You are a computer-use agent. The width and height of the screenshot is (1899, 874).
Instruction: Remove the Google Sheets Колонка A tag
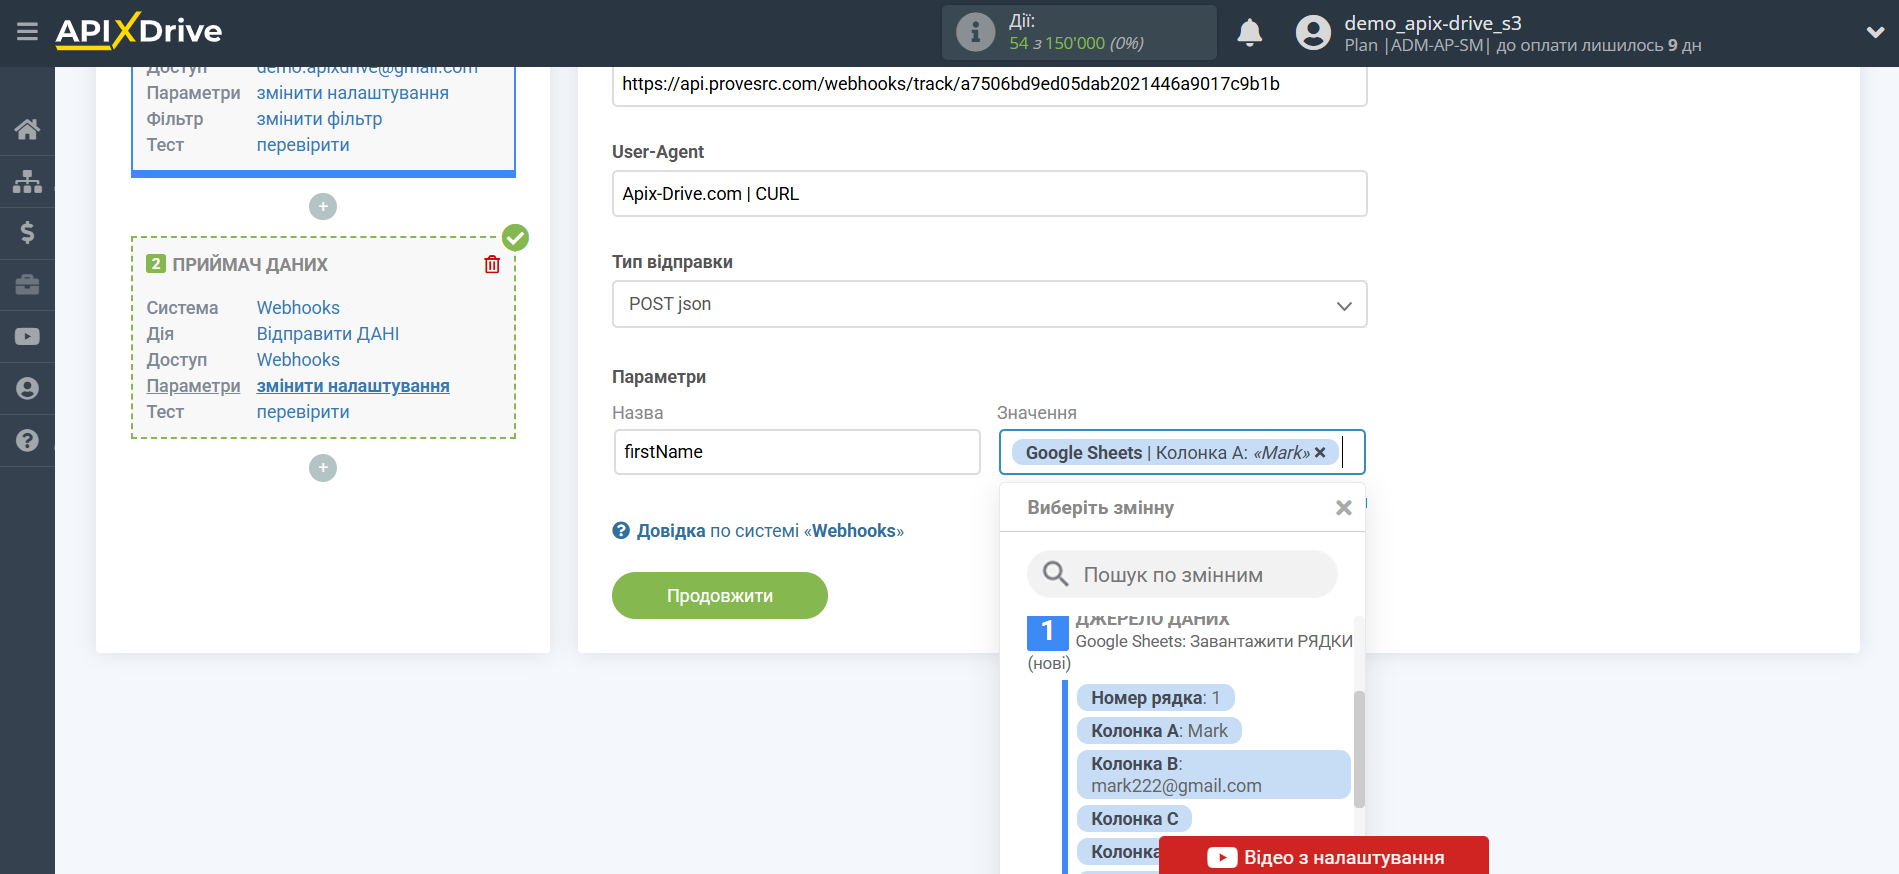coord(1320,453)
